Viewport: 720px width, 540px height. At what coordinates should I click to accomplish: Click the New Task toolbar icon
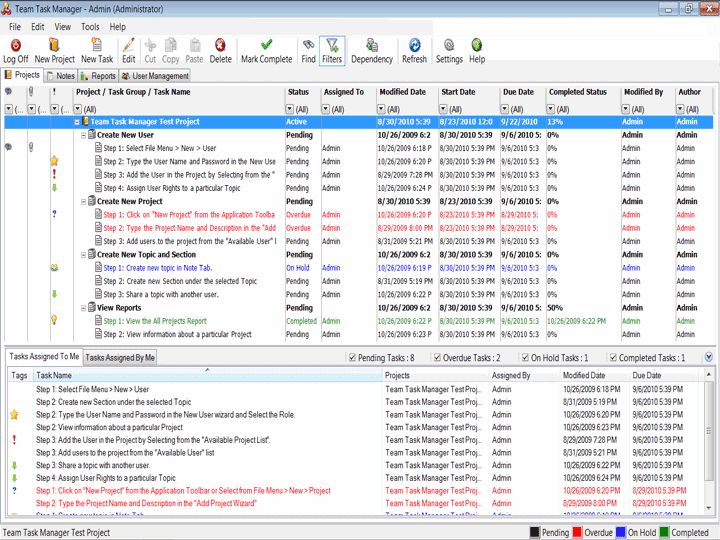[x=97, y=45]
